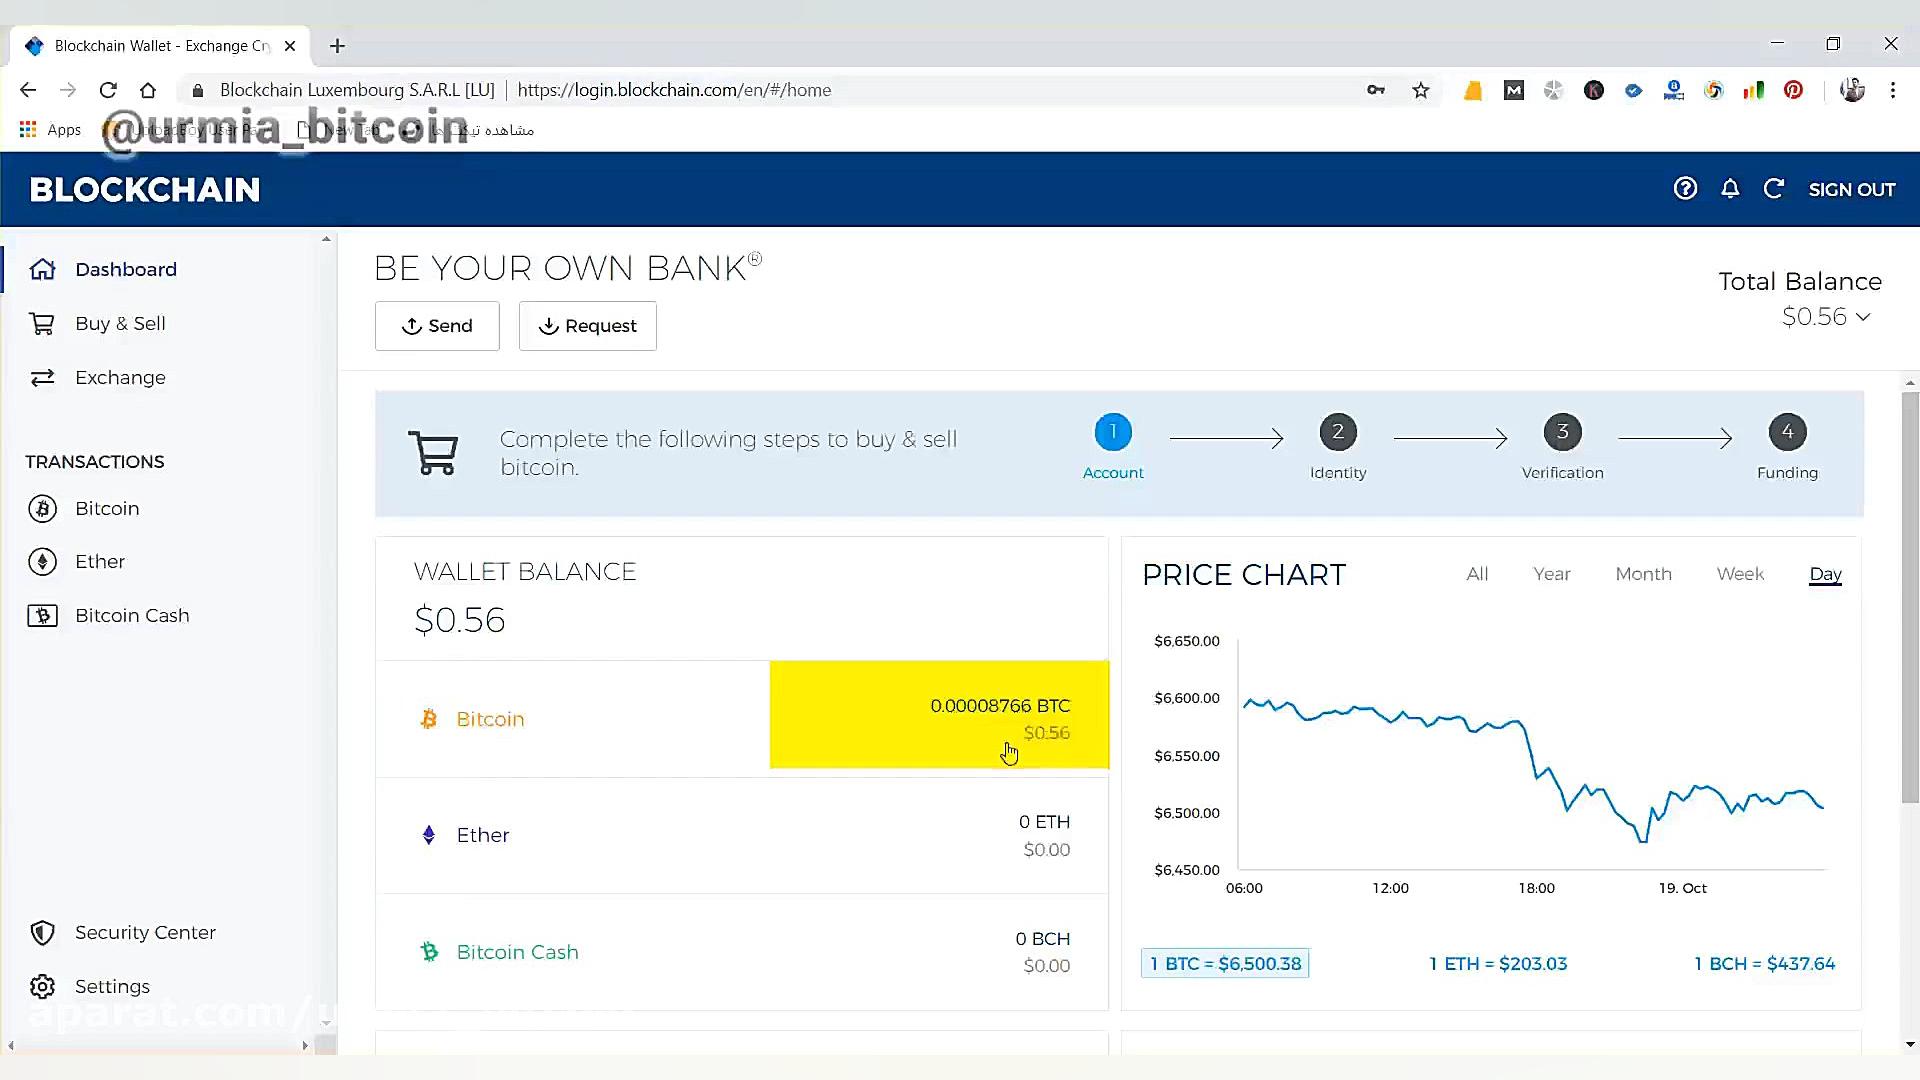Open a new browser tab
Image resolution: width=1920 pixels, height=1080 pixels.
click(x=337, y=46)
